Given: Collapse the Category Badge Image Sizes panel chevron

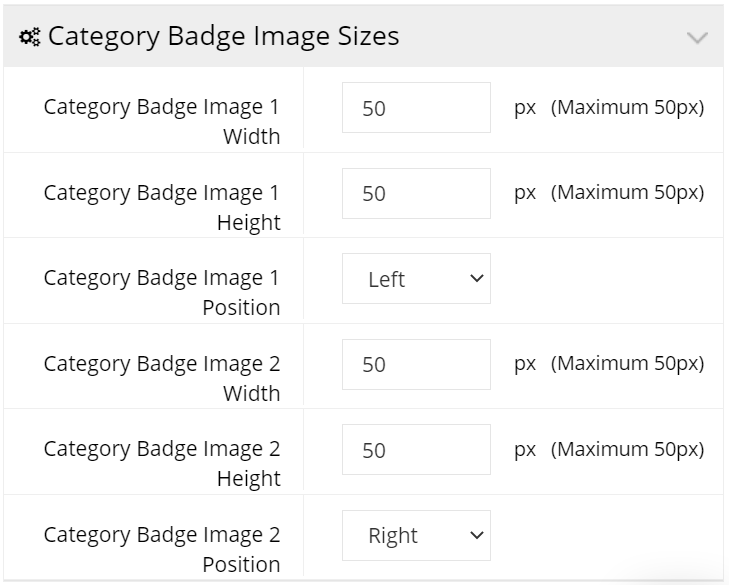Looking at the screenshot, I should click(x=697, y=38).
